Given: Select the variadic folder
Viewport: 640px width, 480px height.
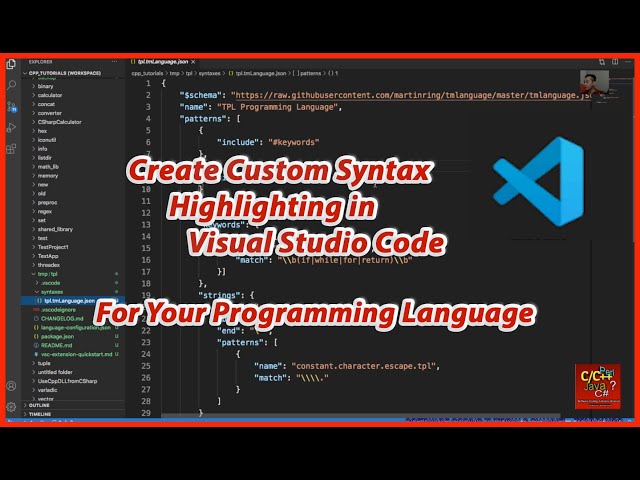Looking at the screenshot, I should 48,390.
